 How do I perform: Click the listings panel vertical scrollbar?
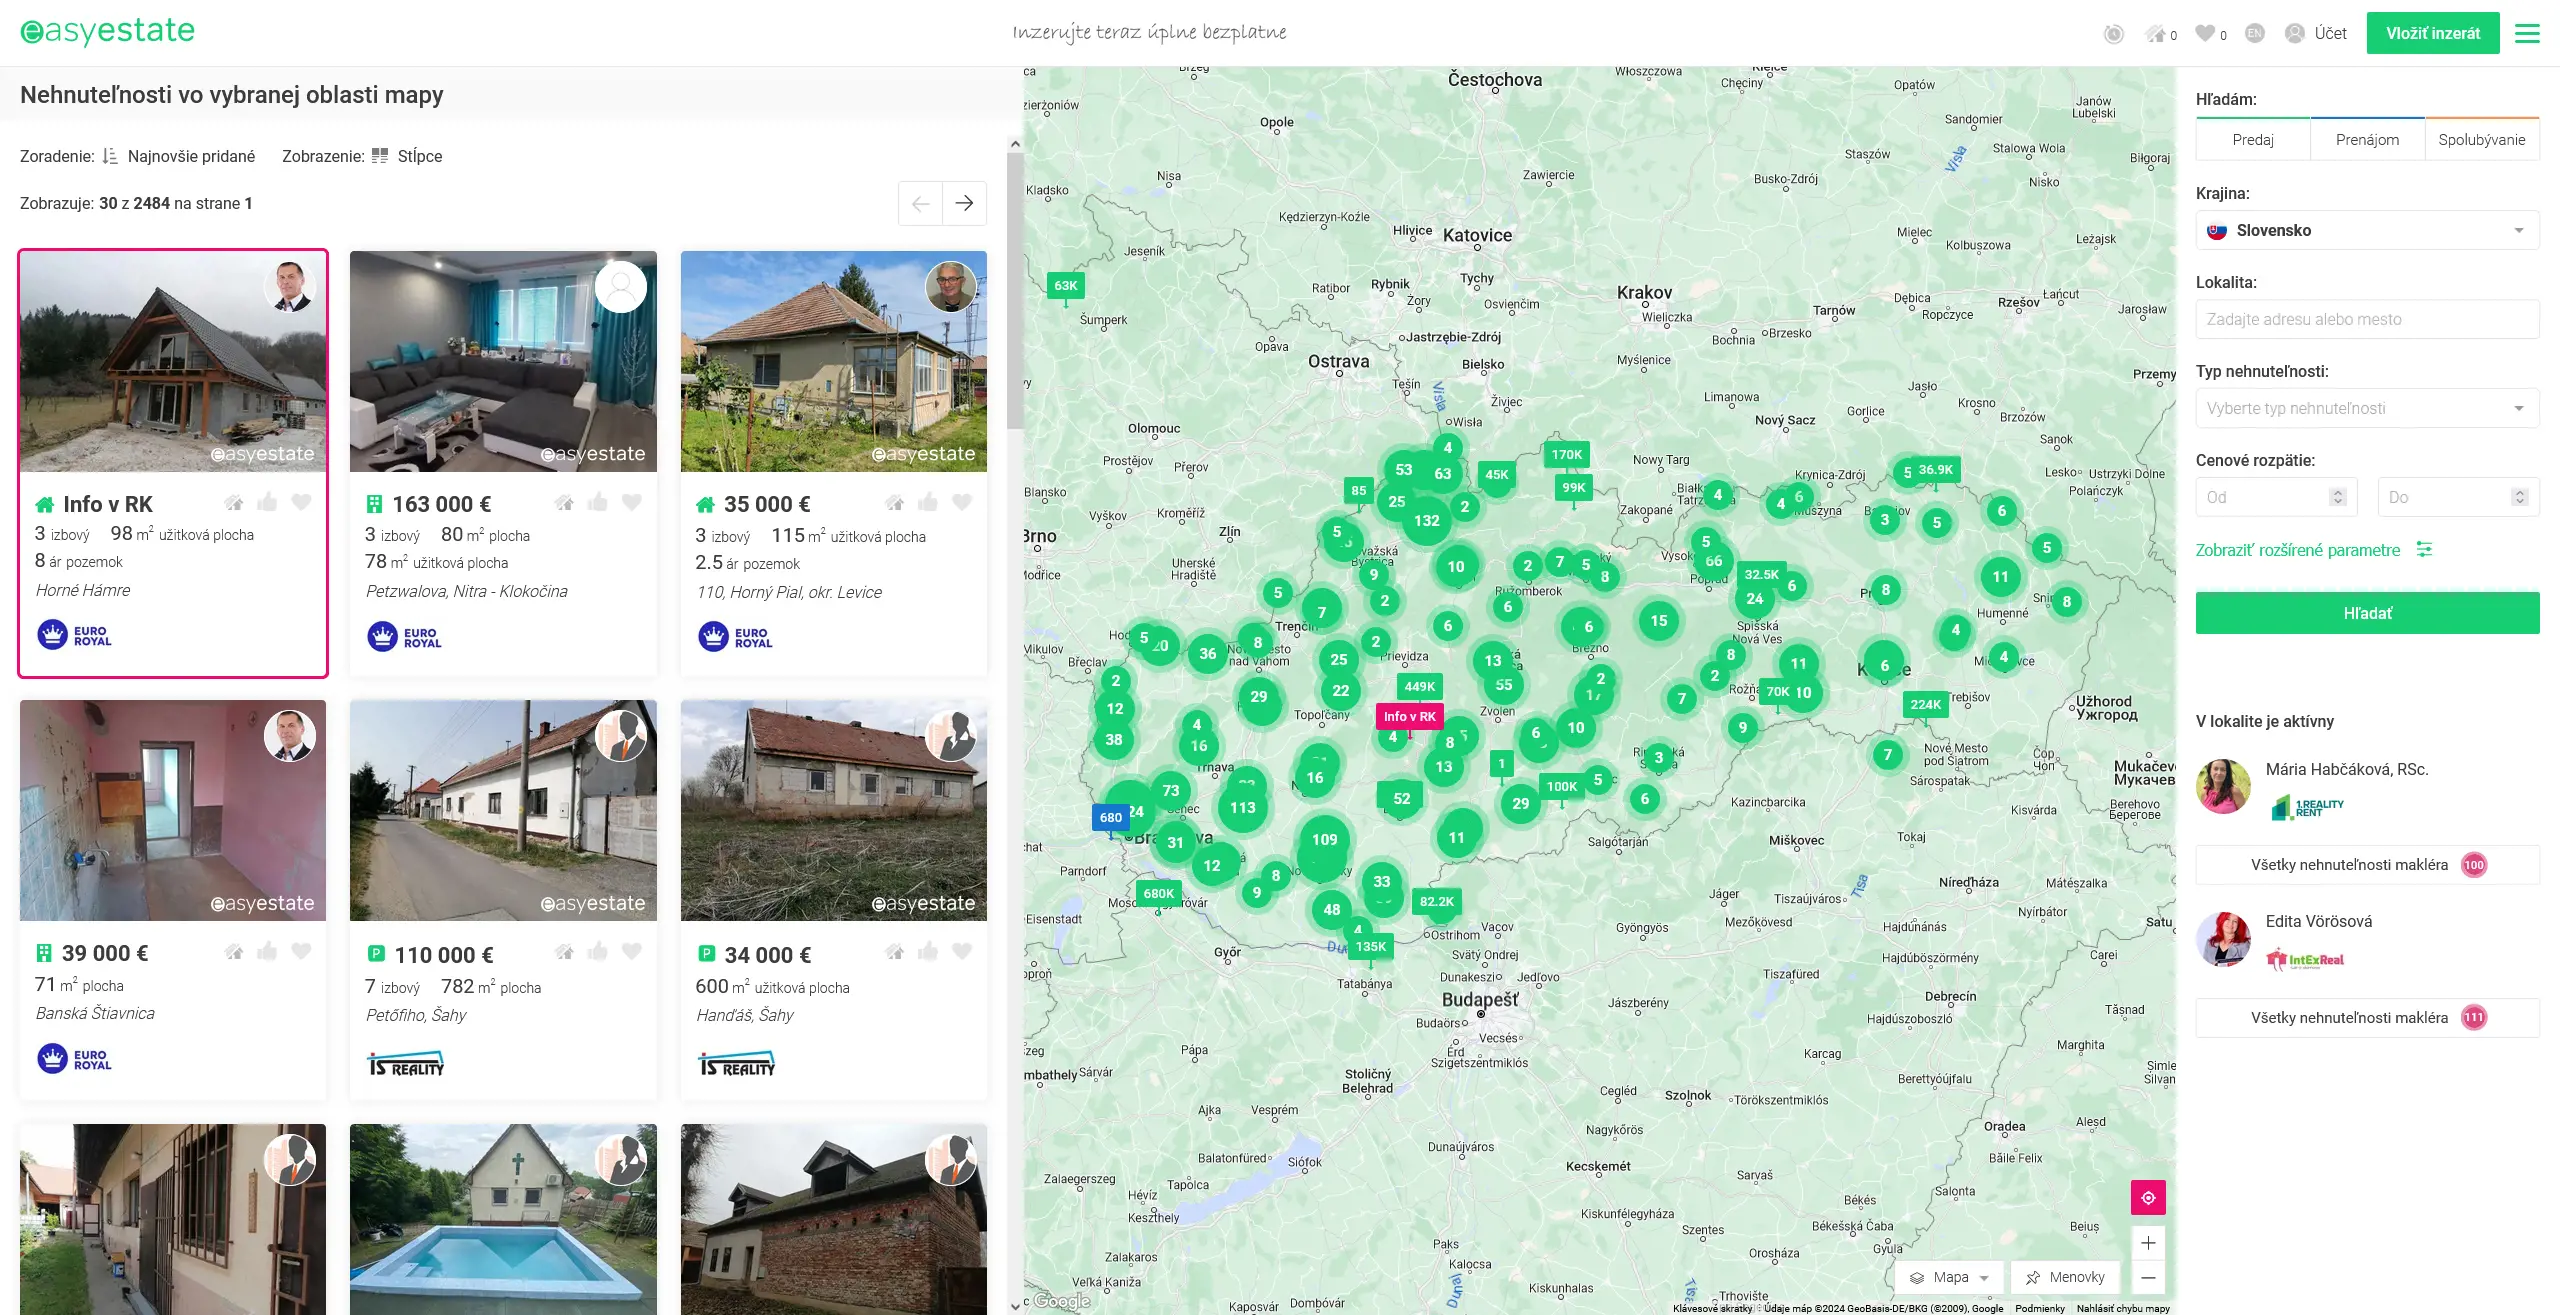[1014, 290]
